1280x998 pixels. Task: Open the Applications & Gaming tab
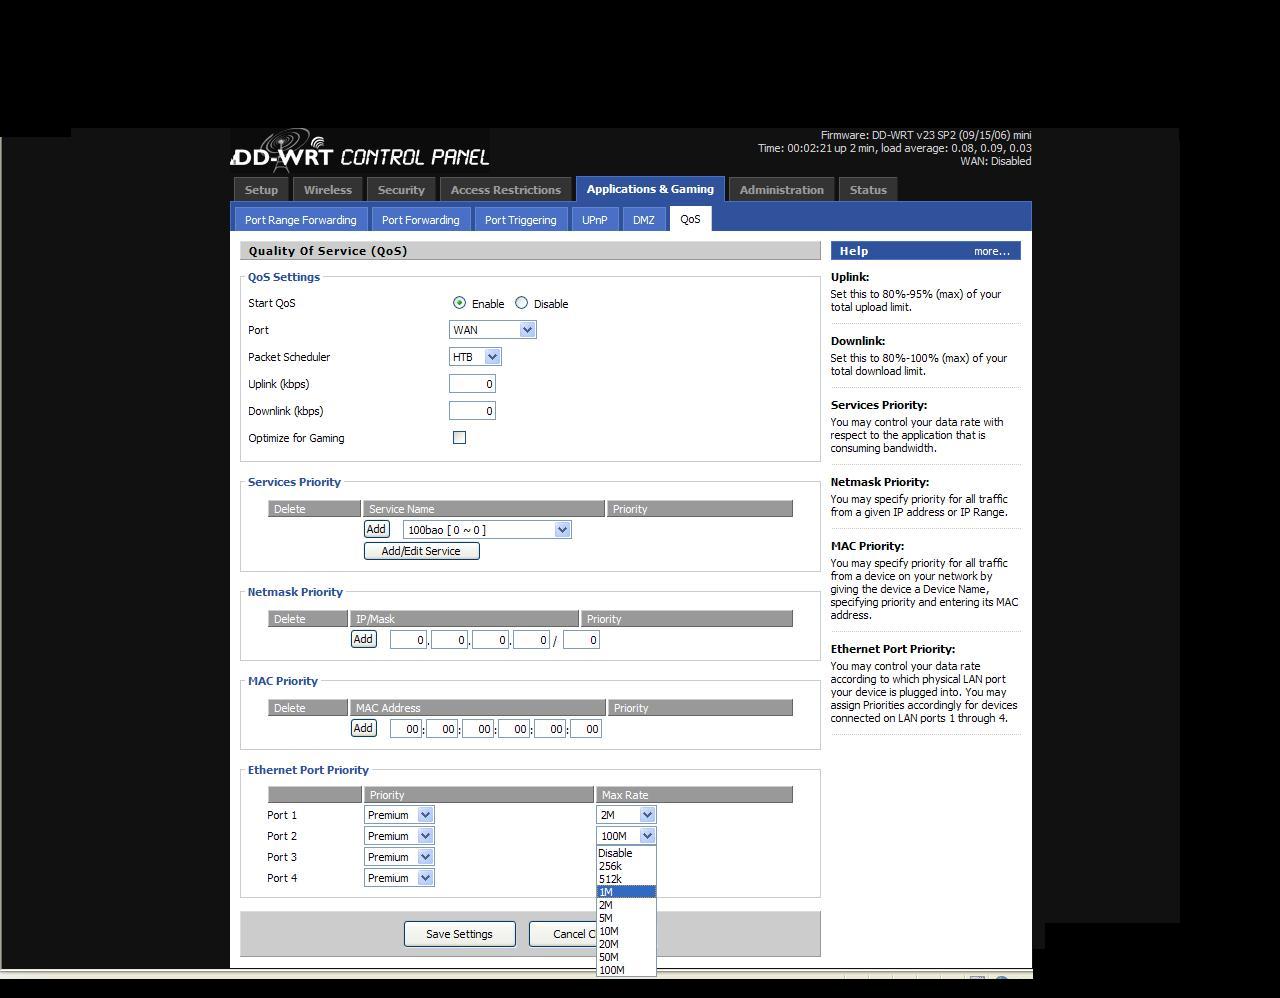coord(650,189)
